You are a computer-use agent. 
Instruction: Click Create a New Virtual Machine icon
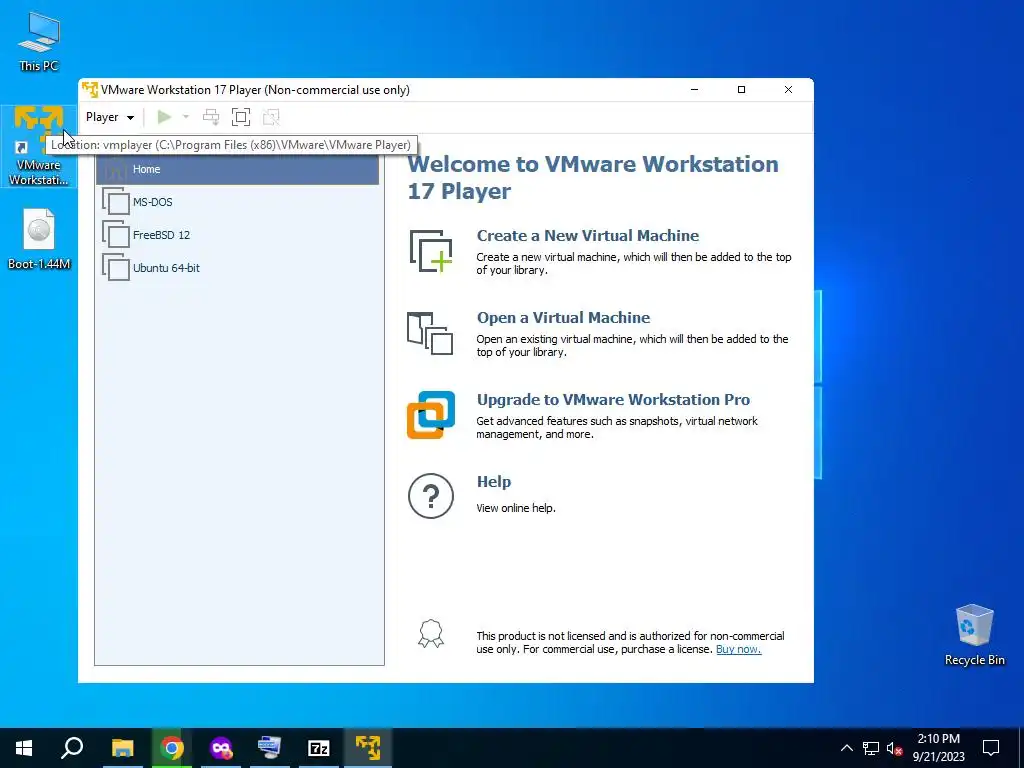[431, 251]
